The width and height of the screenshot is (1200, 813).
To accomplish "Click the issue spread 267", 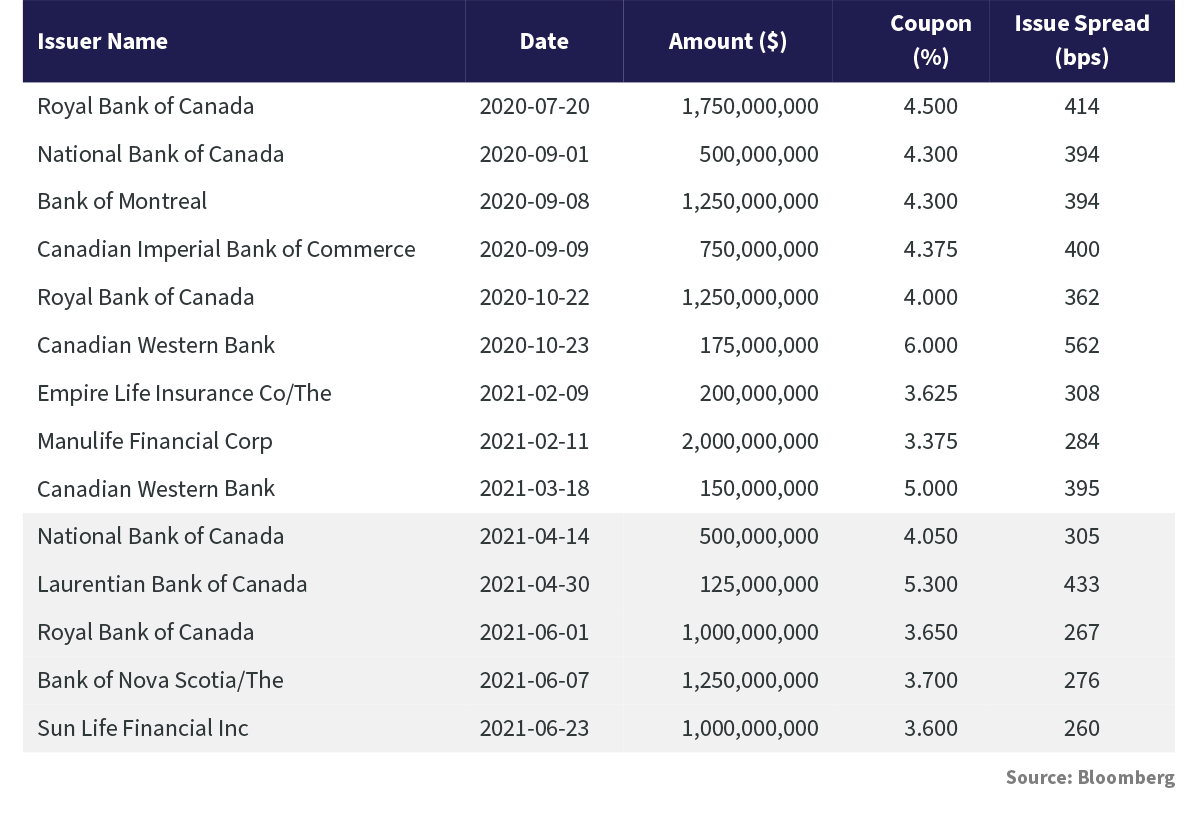I will click(1082, 632).
